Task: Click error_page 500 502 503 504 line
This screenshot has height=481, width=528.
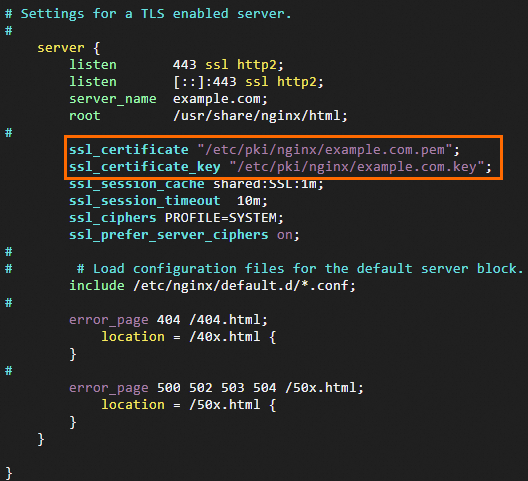Action: [216, 388]
